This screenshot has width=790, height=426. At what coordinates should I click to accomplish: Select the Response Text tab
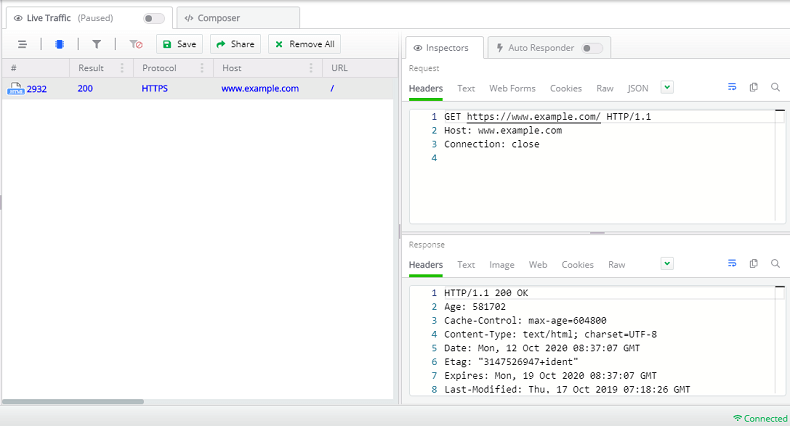coord(466,265)
